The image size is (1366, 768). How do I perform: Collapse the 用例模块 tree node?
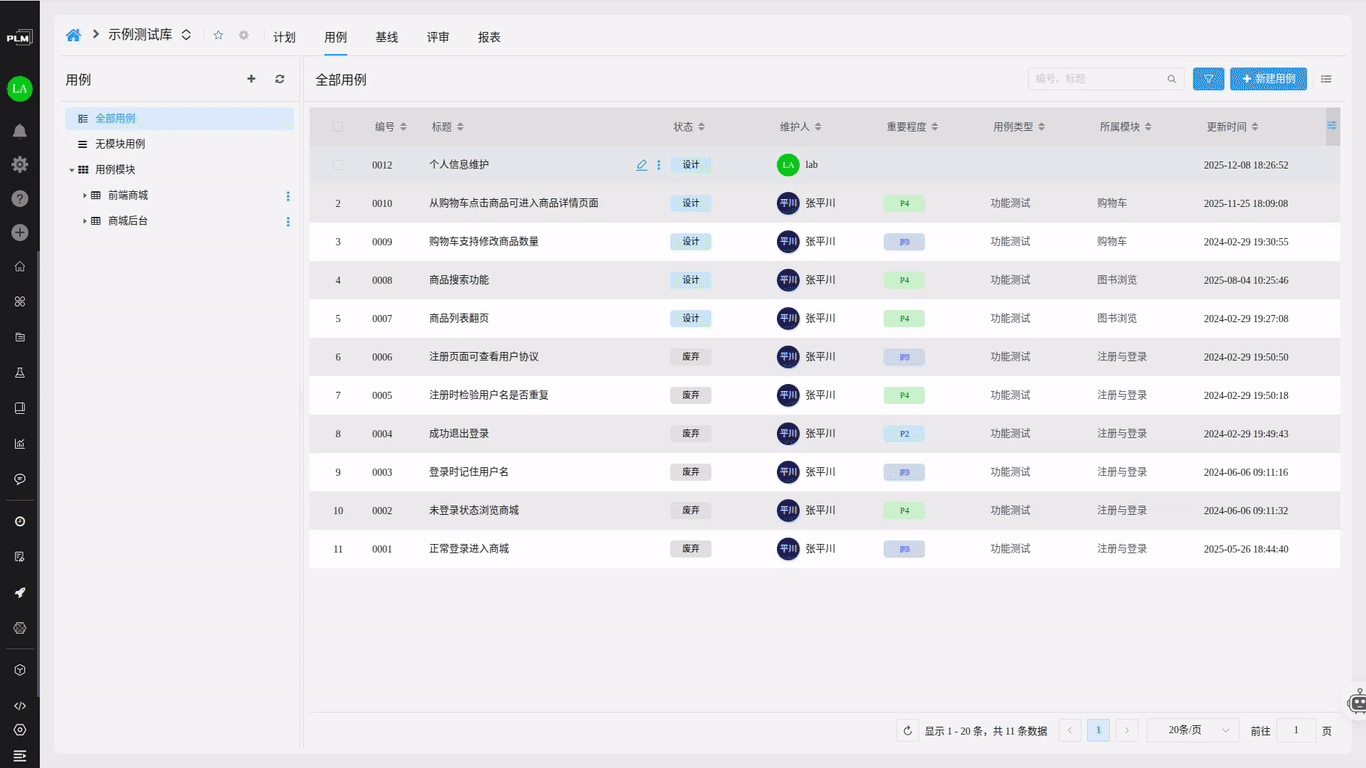coord(72,169)
